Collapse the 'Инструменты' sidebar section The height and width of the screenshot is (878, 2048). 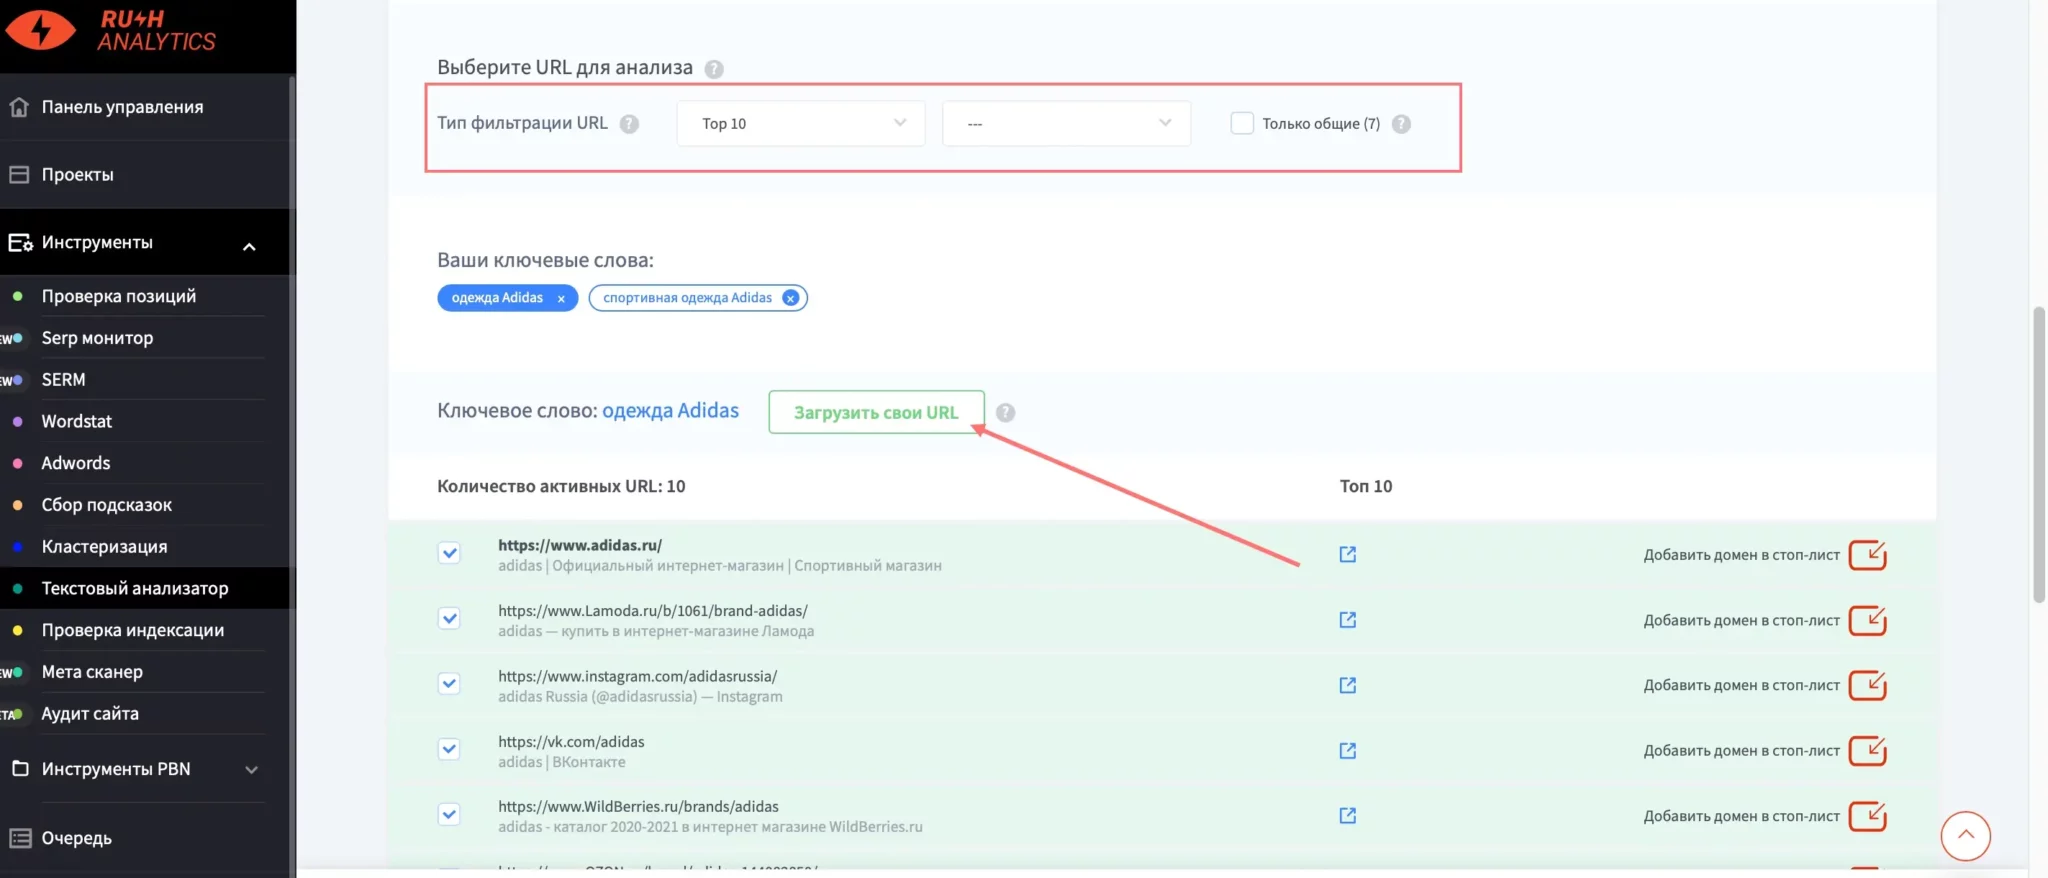[249, 245]
